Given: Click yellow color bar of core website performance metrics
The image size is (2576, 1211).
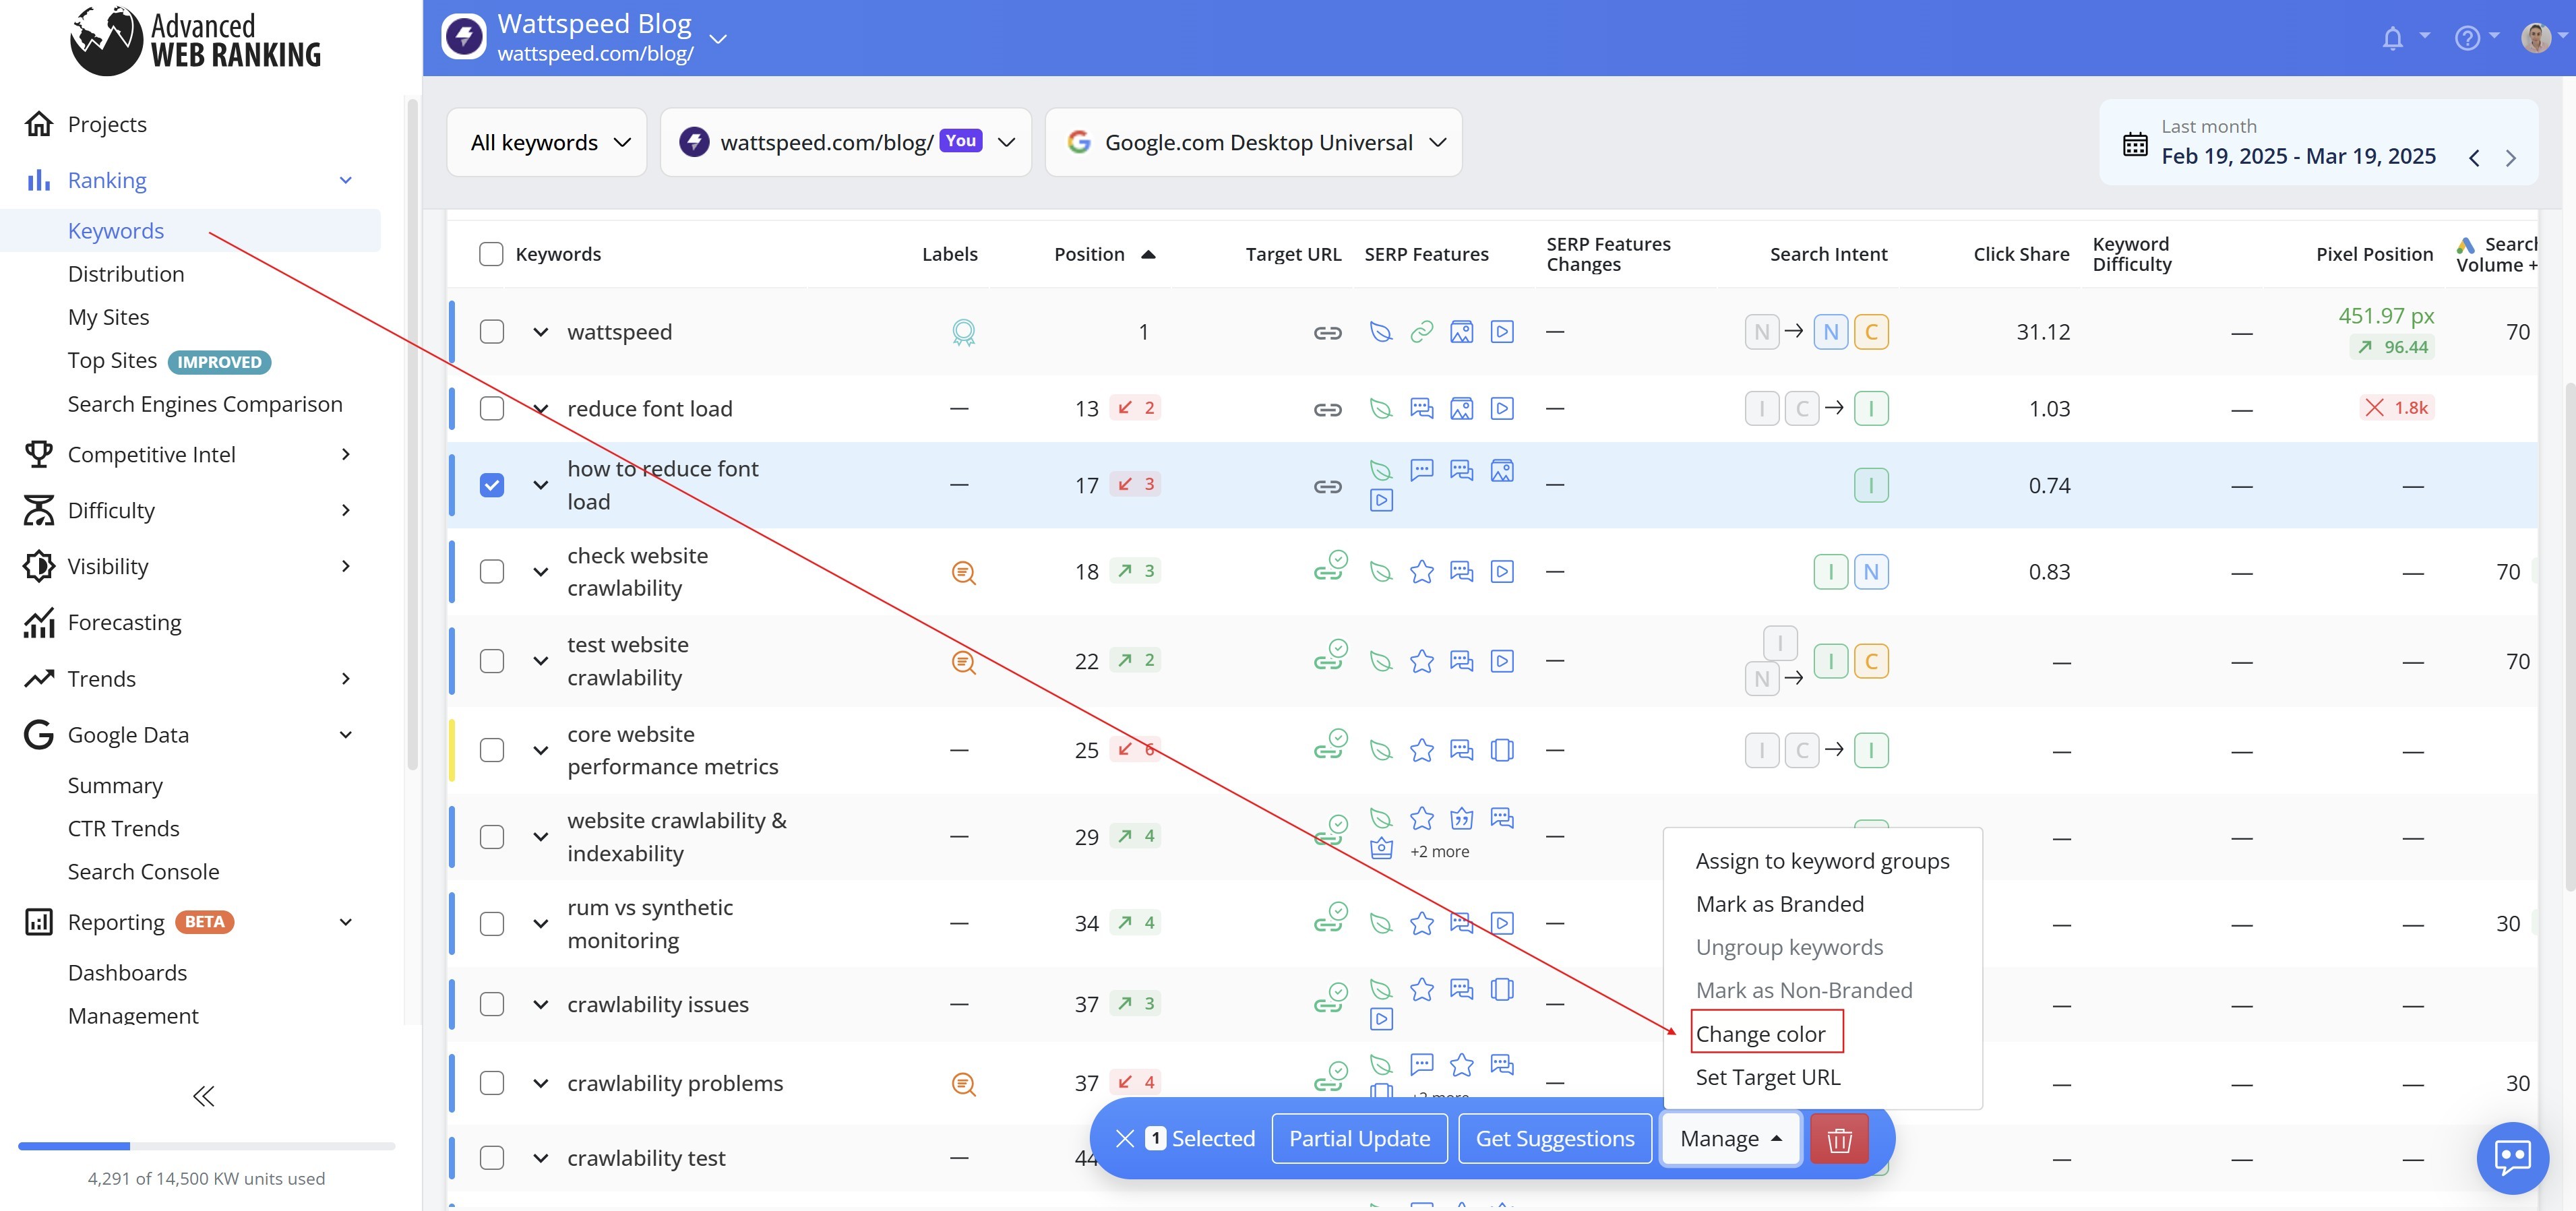Looking at the screenshot, I should [452, 750].
